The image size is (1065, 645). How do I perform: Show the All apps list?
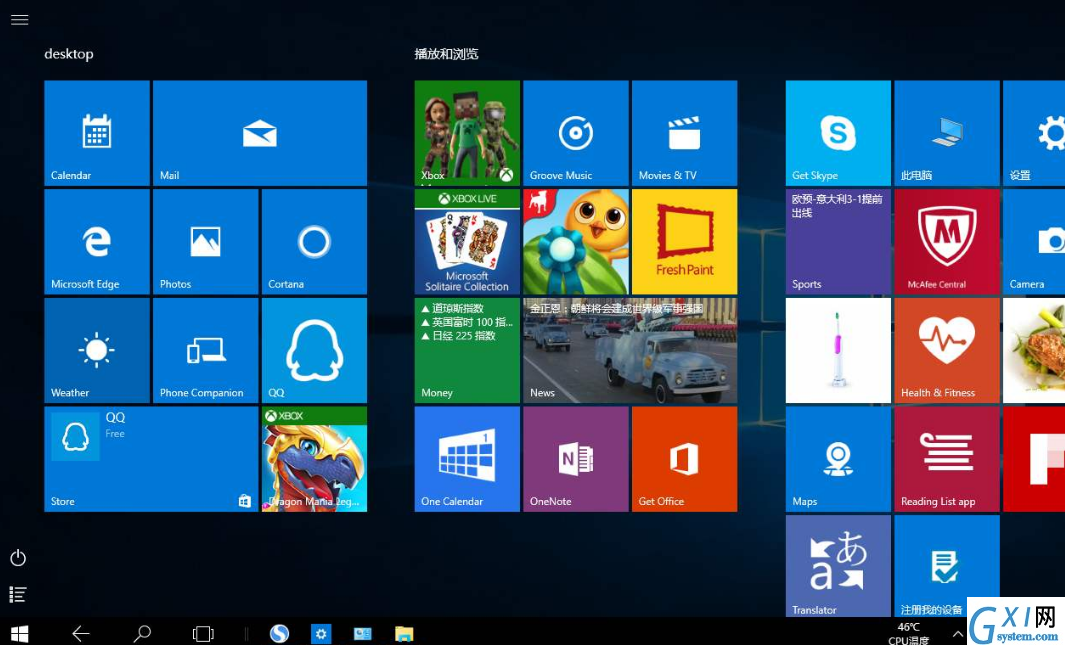[18, 595]
